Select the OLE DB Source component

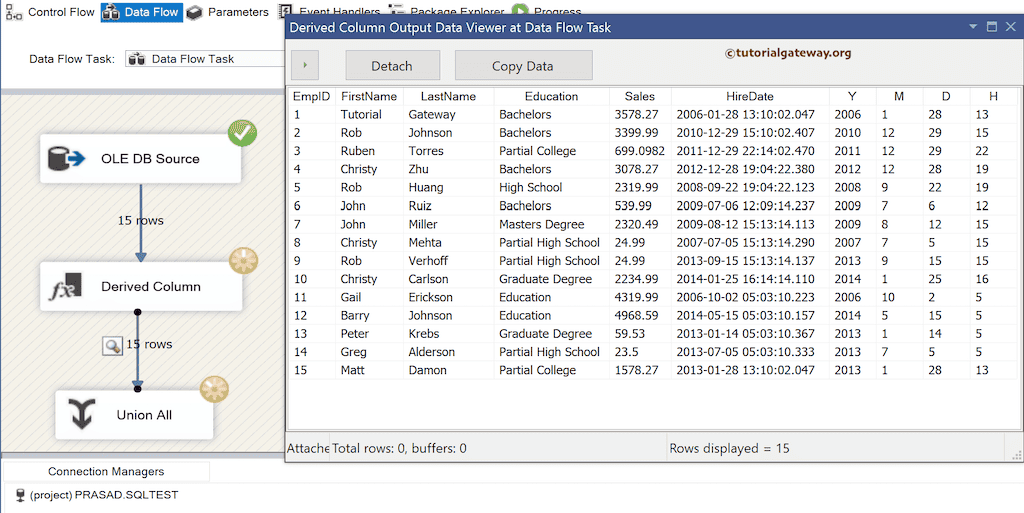[x=140, y=159]
